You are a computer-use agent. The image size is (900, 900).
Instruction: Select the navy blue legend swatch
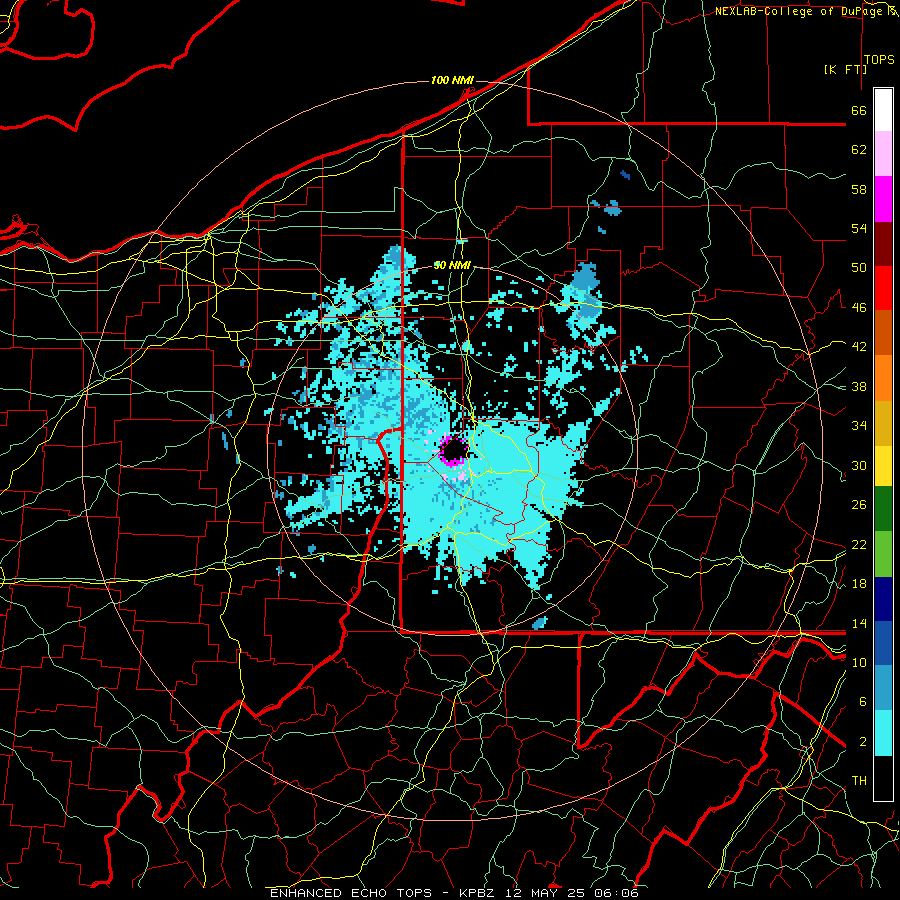pos(883,599)
